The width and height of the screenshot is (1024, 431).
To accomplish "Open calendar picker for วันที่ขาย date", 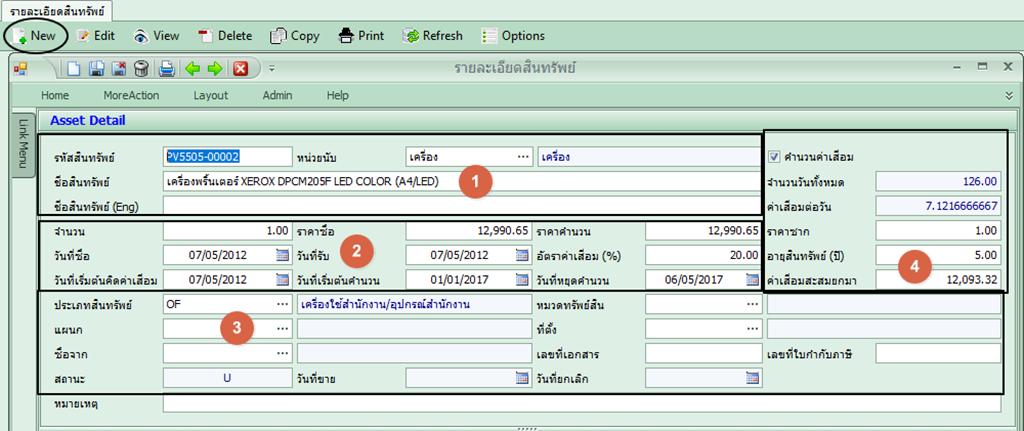I will 522,378.
